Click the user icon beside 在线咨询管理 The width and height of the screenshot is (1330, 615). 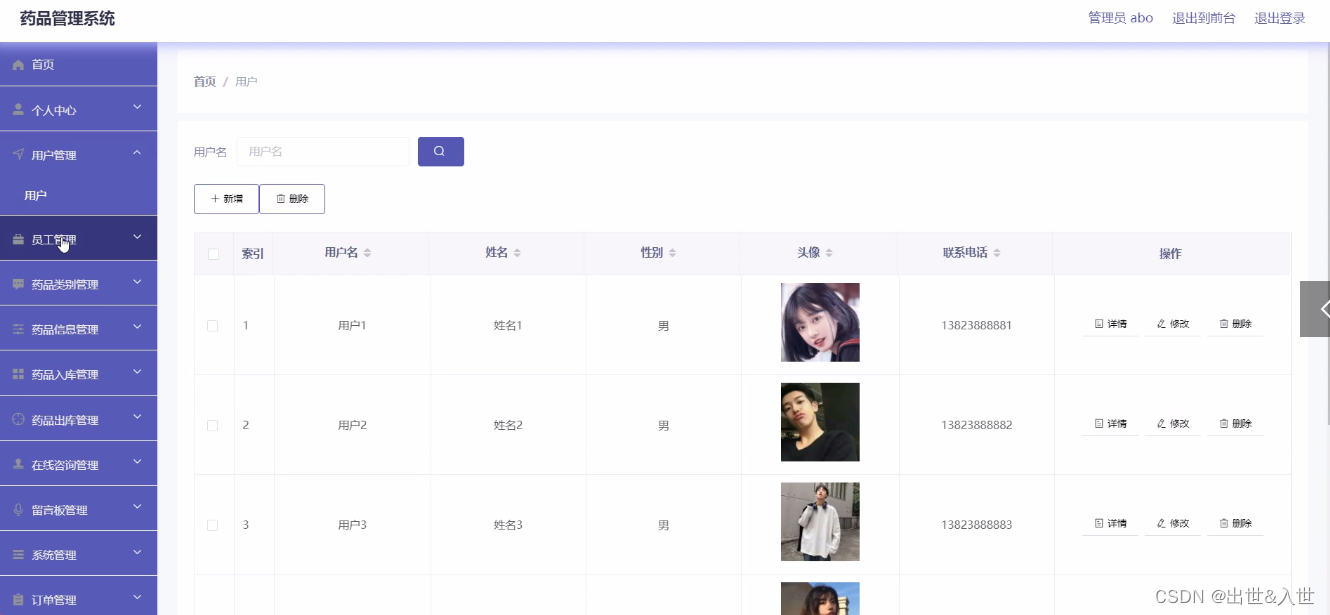pyautogui.click(x=18, y=465)
